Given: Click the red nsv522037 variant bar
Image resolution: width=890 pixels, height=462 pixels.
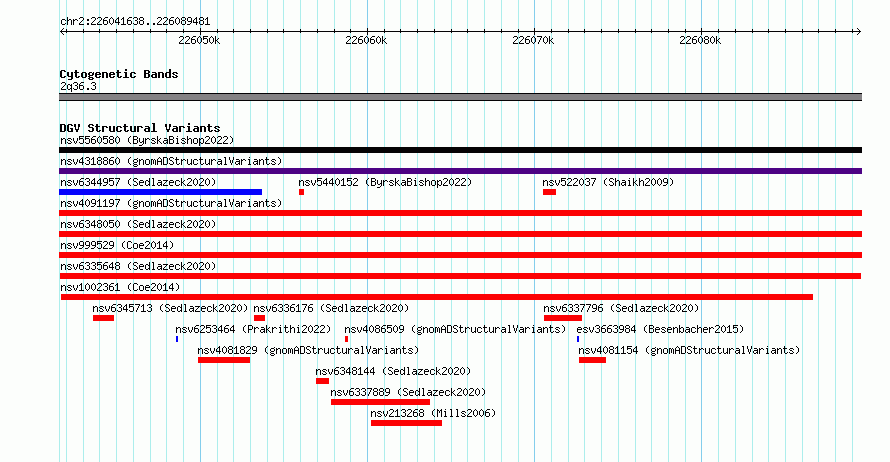Looking at the screenshot, I should pyautogui.click(x=549, y=192).
